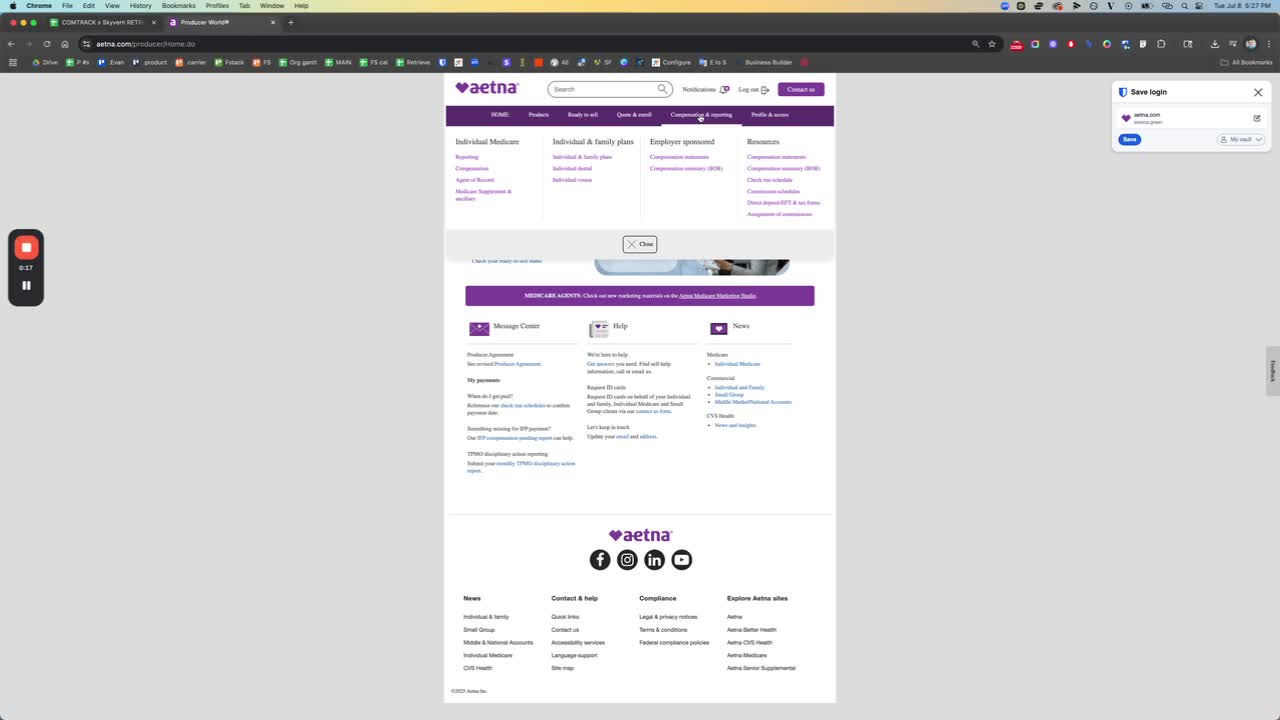Open Check run schedule link under Resources

[x=770, y=180]
